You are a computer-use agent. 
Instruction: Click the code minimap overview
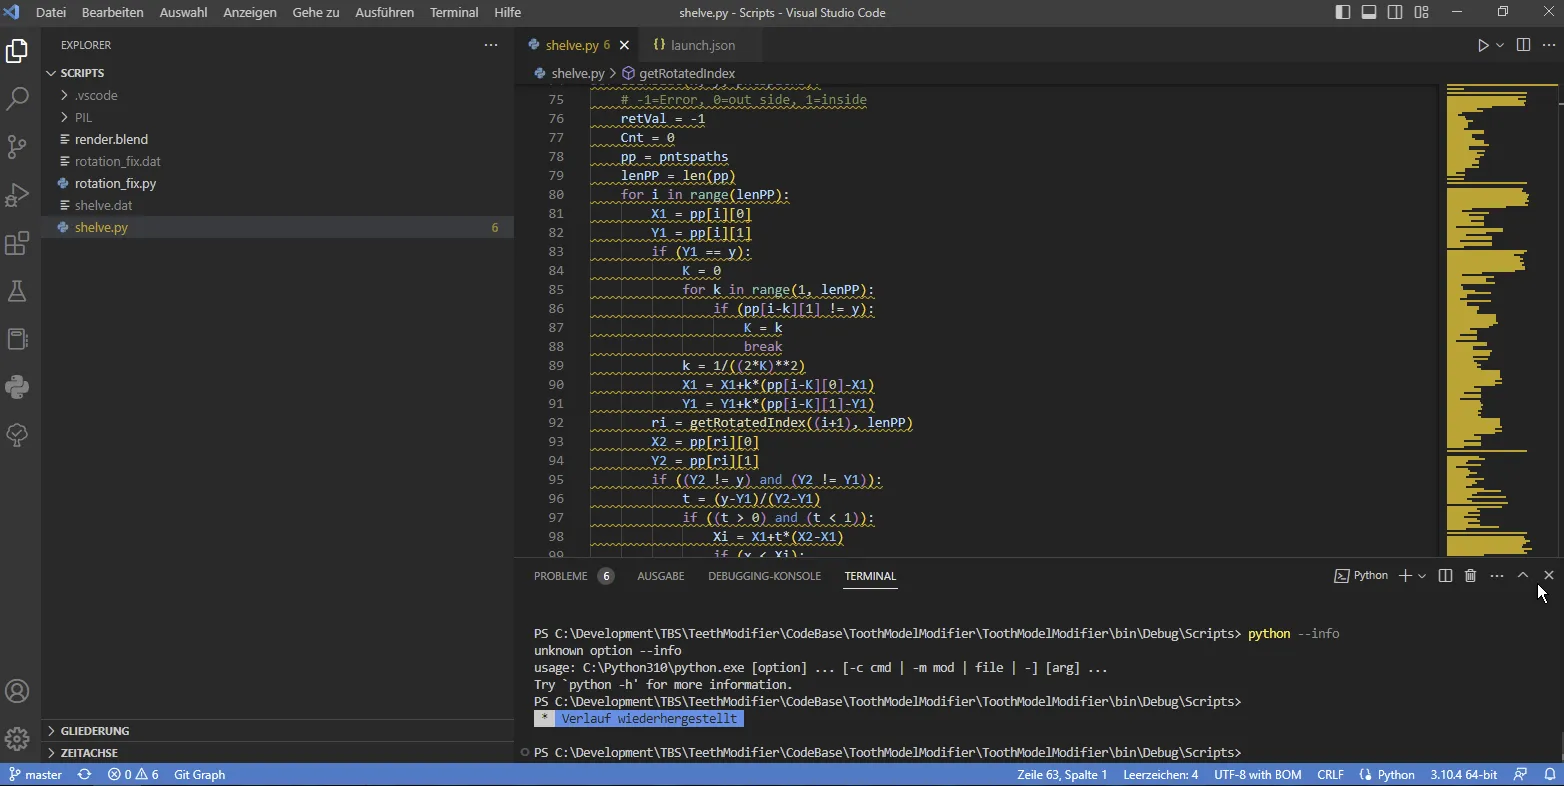tap(1499, 320)
